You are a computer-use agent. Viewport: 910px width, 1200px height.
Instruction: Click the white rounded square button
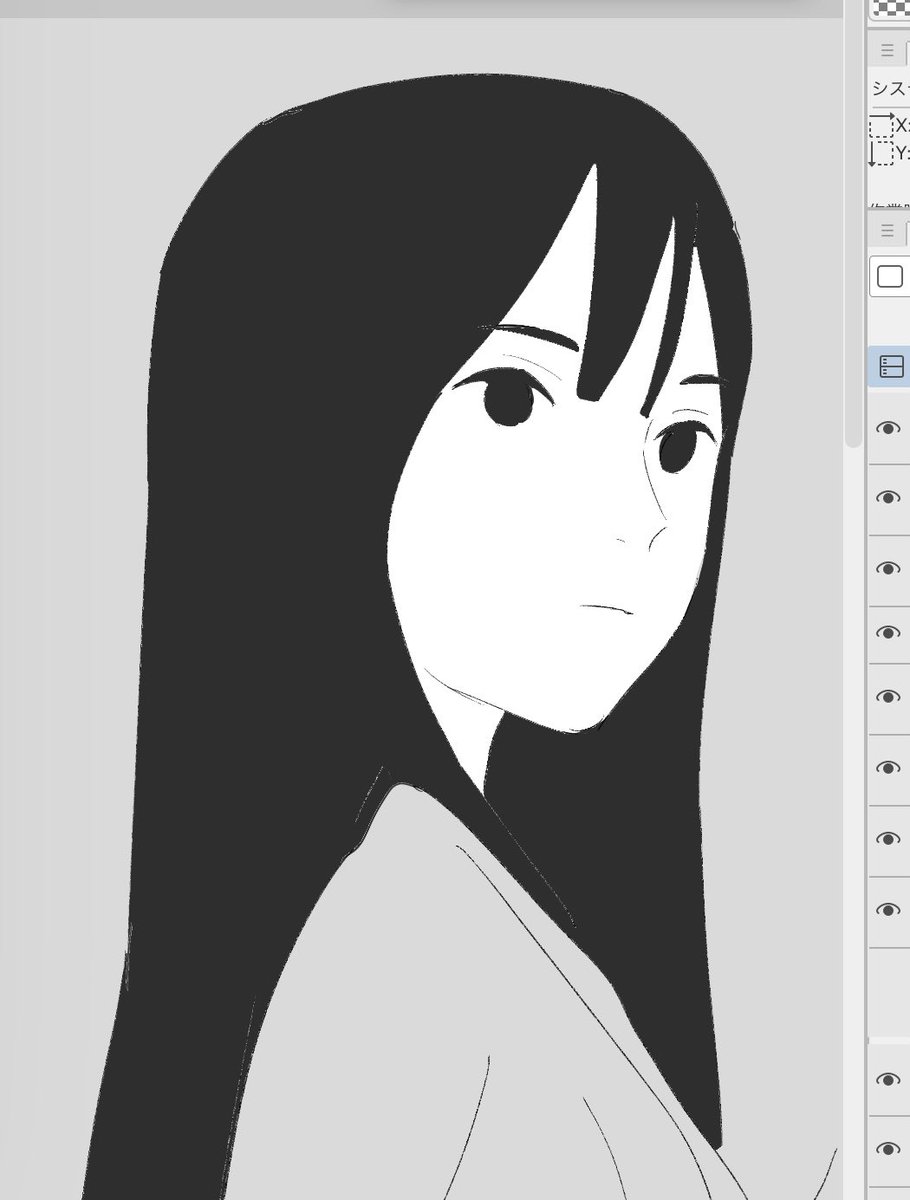(x=889, y=276)
